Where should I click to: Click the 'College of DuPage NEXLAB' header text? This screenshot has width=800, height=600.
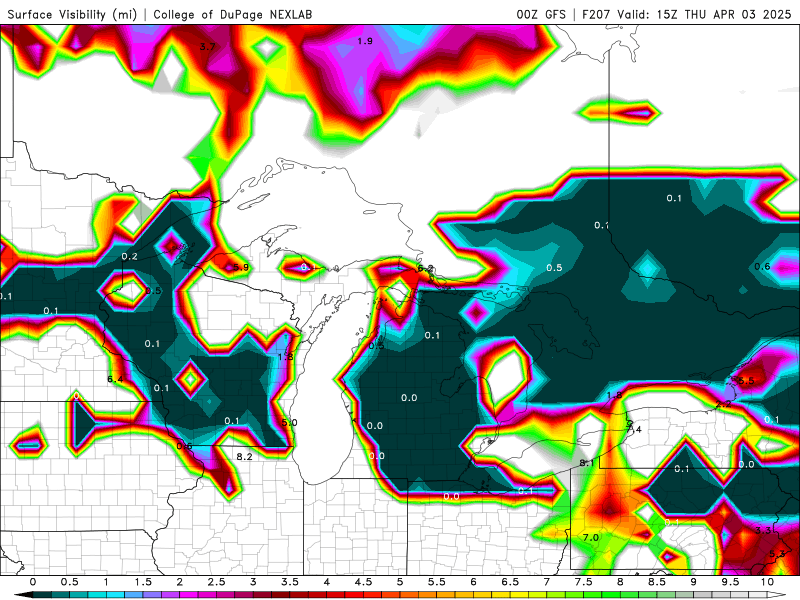pyautogui.click(x=233, y=14)
